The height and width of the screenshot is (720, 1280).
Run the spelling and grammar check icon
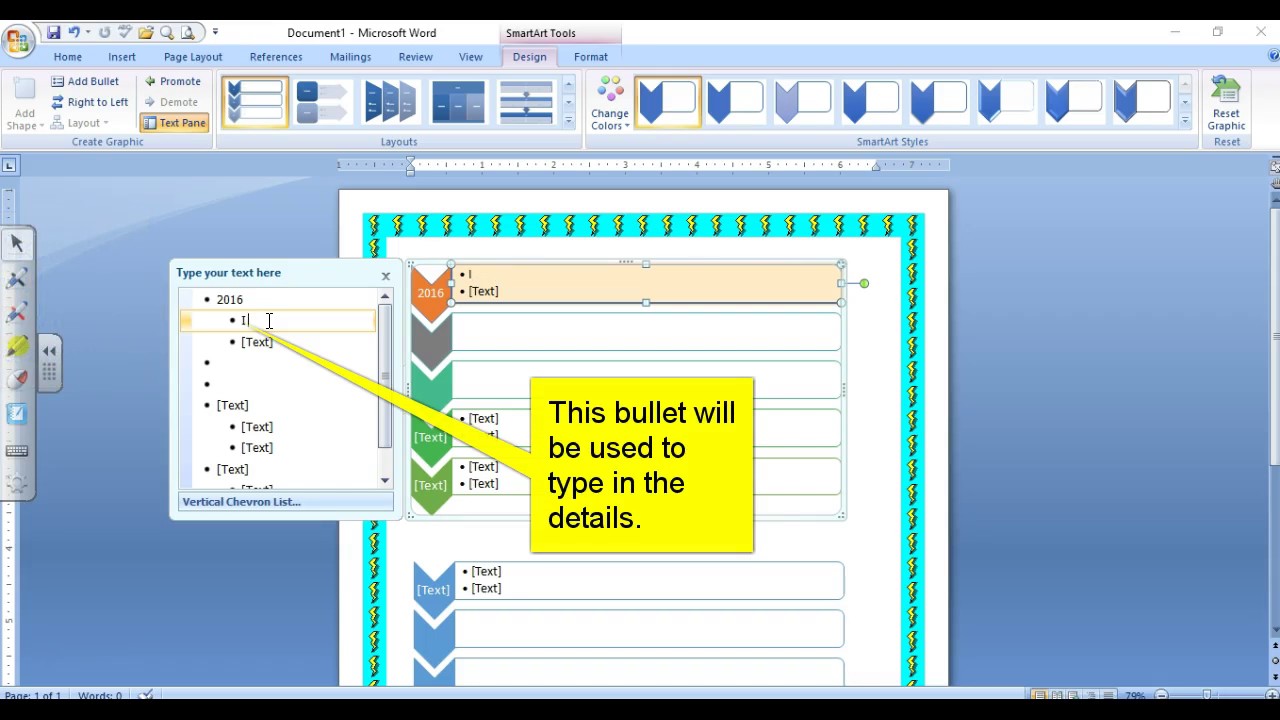point(125,33)
